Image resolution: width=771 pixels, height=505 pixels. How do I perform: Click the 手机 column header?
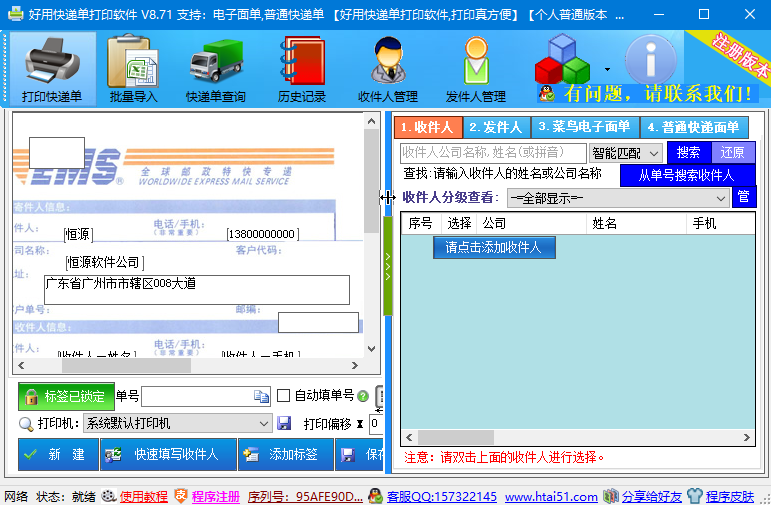pos(721,223)
